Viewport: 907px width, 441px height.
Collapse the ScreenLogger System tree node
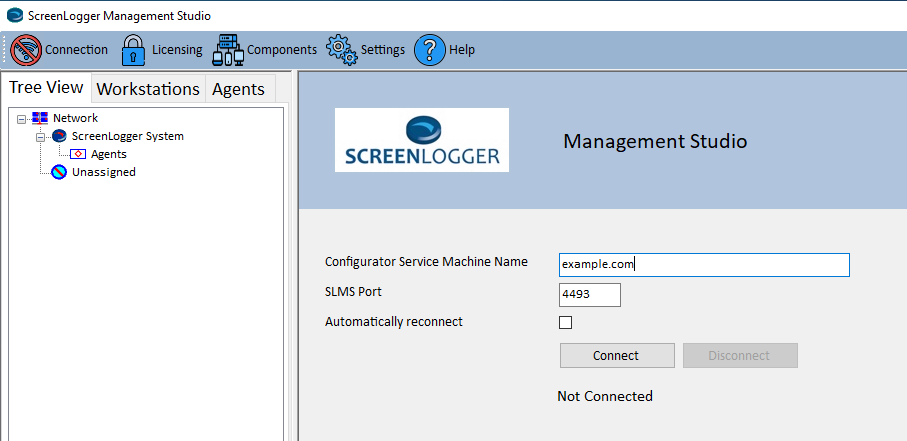[x=41, y=136]
